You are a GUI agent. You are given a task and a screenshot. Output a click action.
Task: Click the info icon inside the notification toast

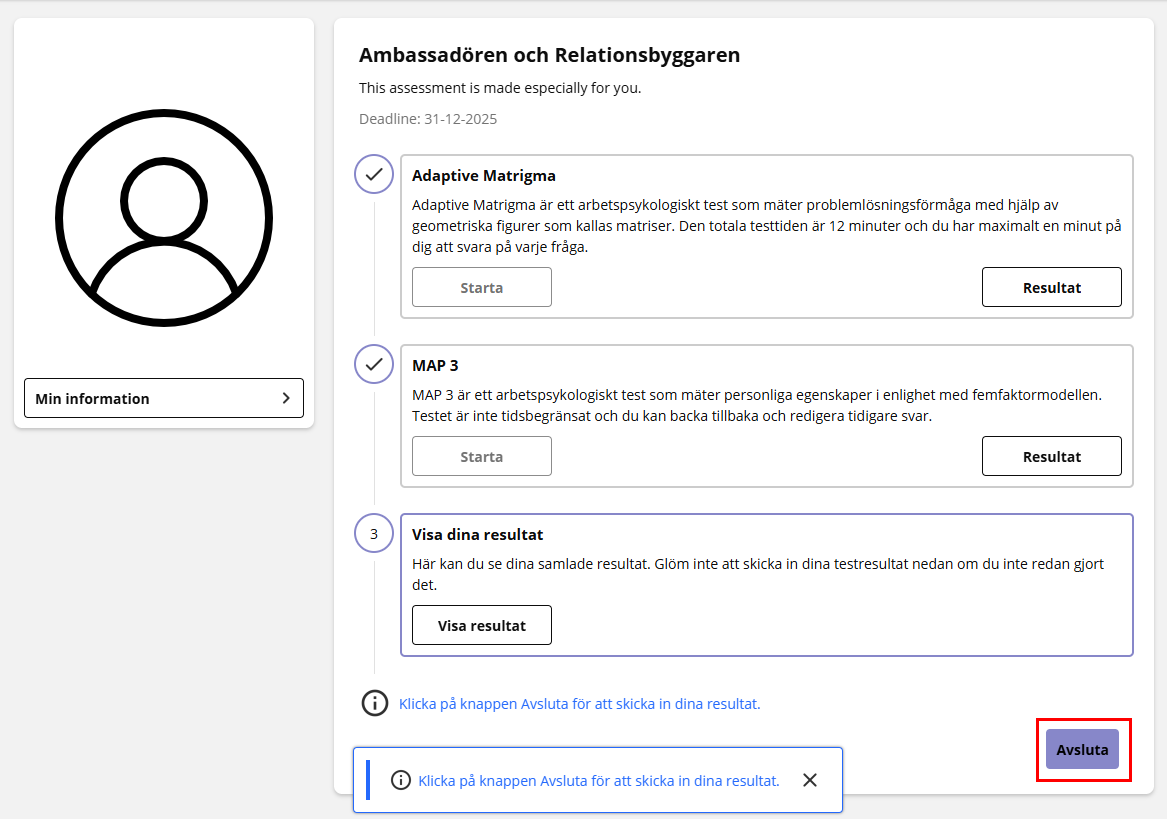pos(401,780)
